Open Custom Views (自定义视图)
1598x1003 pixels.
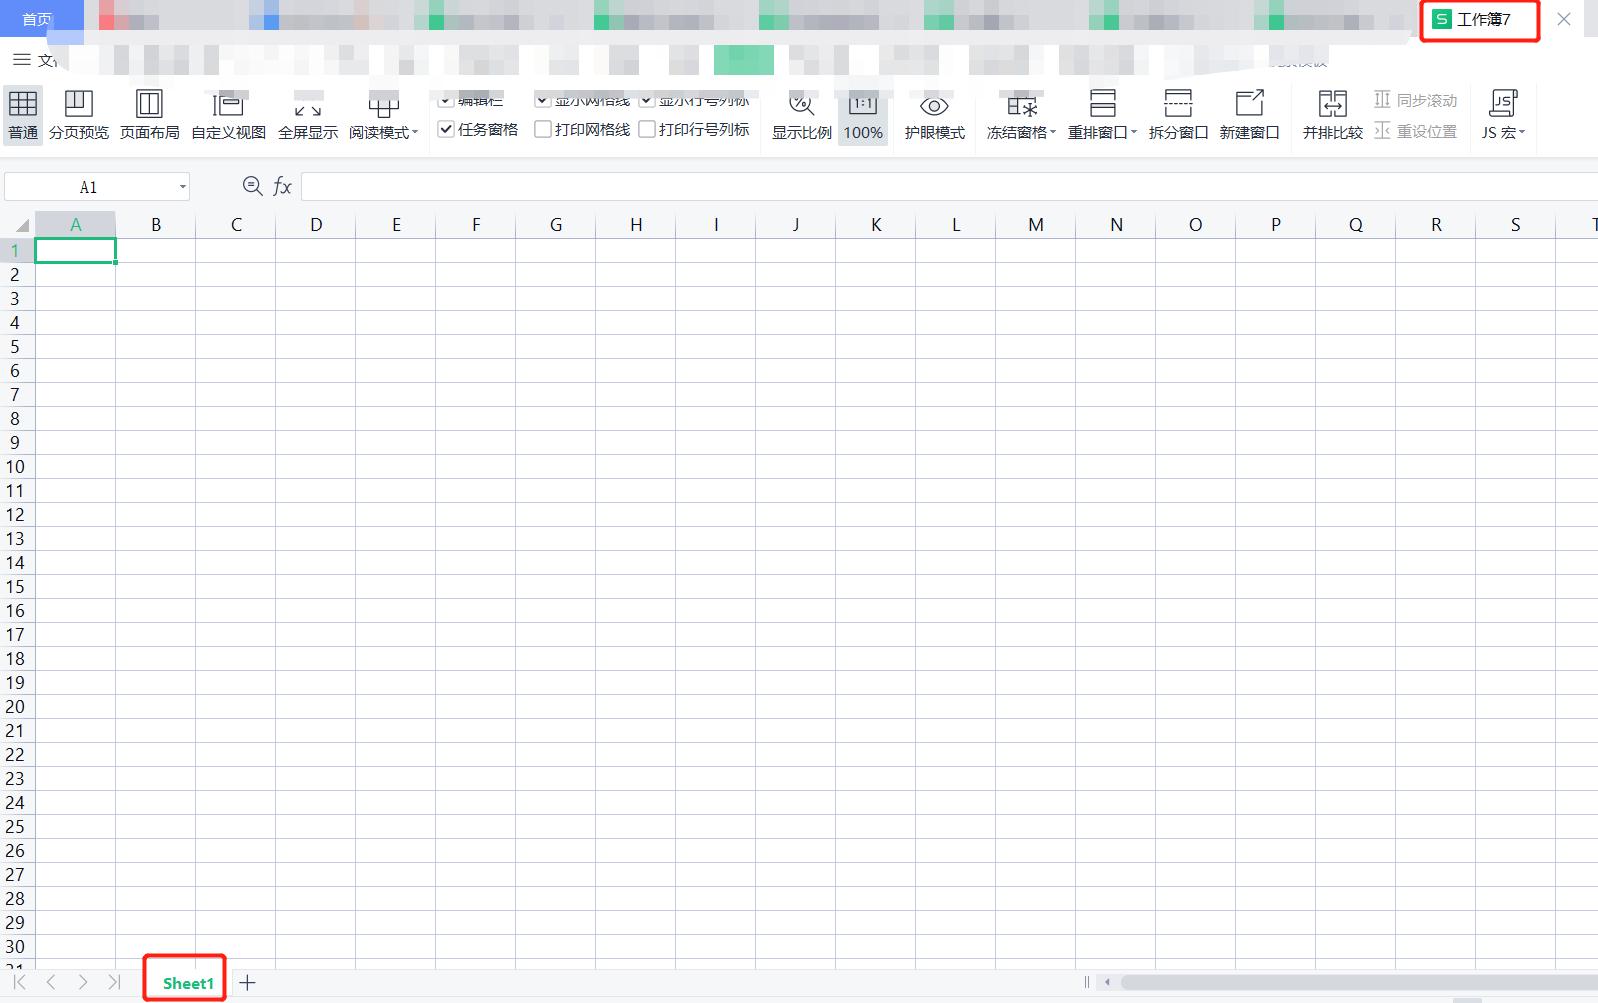(229, 115)
